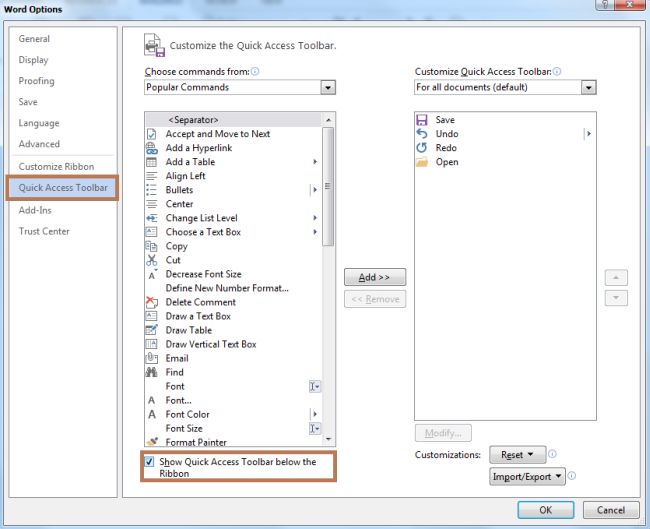The image size is (650, 529).
Task: Open the Popular Commands dropdown
Action: 328,87
